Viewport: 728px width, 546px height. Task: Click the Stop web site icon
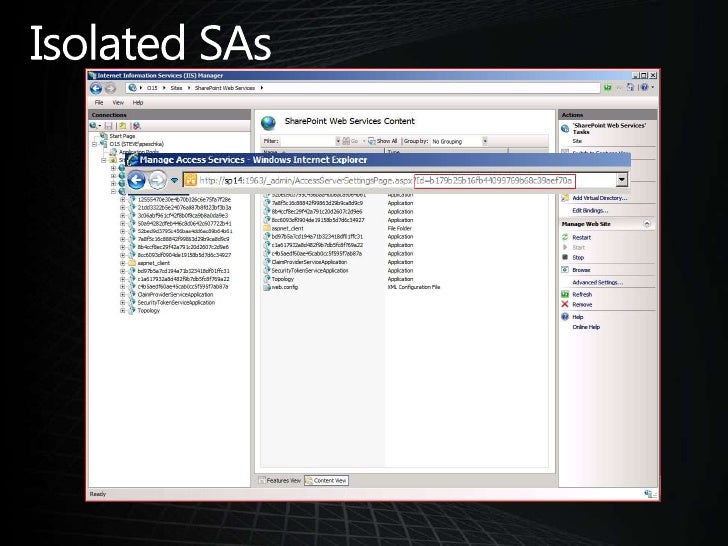tap(565, 257)
